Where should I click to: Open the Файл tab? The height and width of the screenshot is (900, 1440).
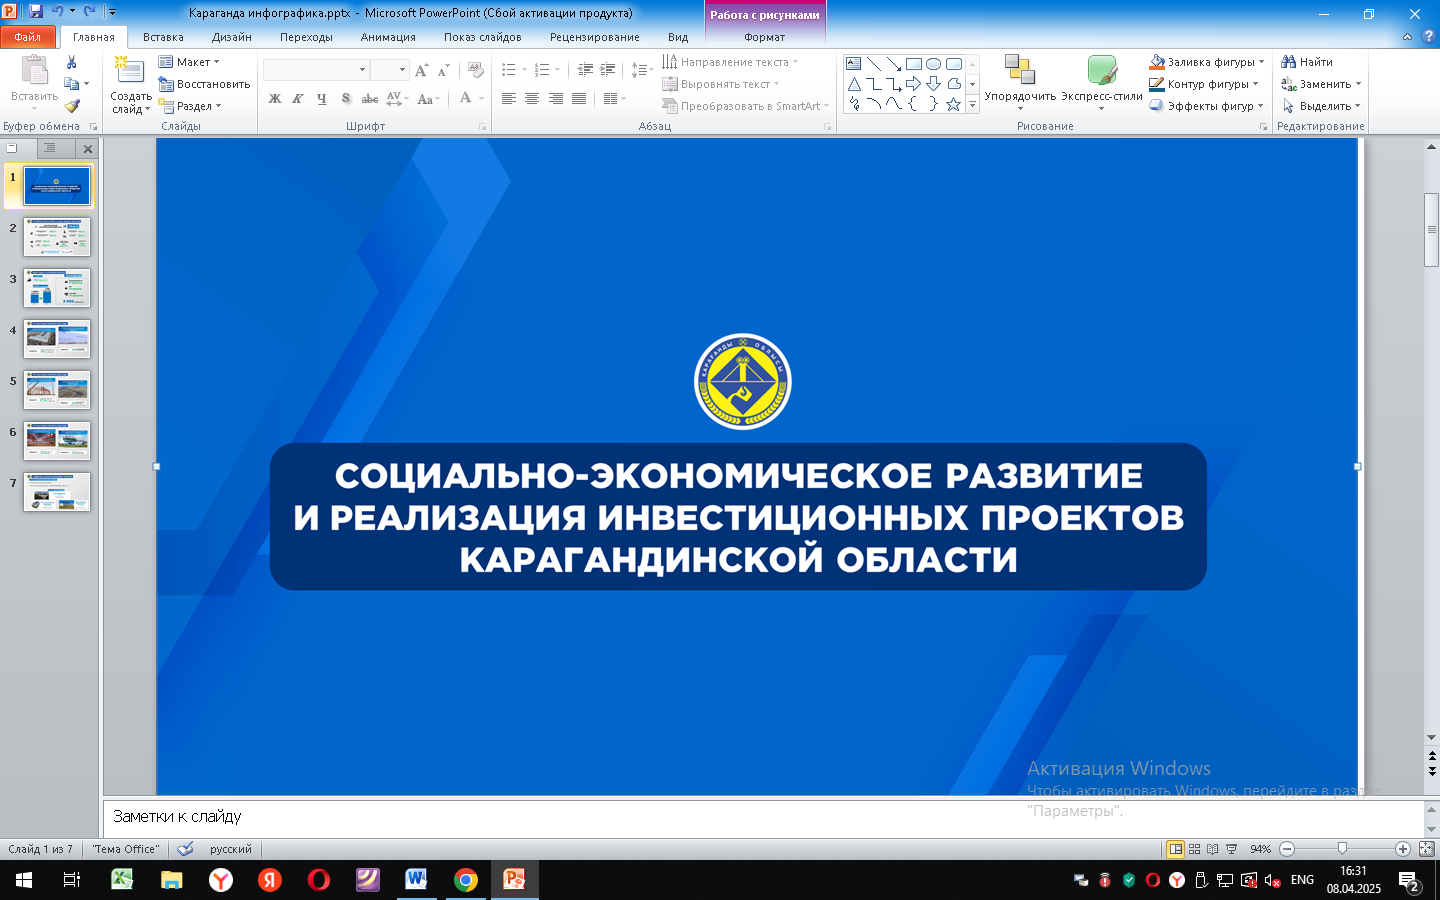tap(28, 37)
